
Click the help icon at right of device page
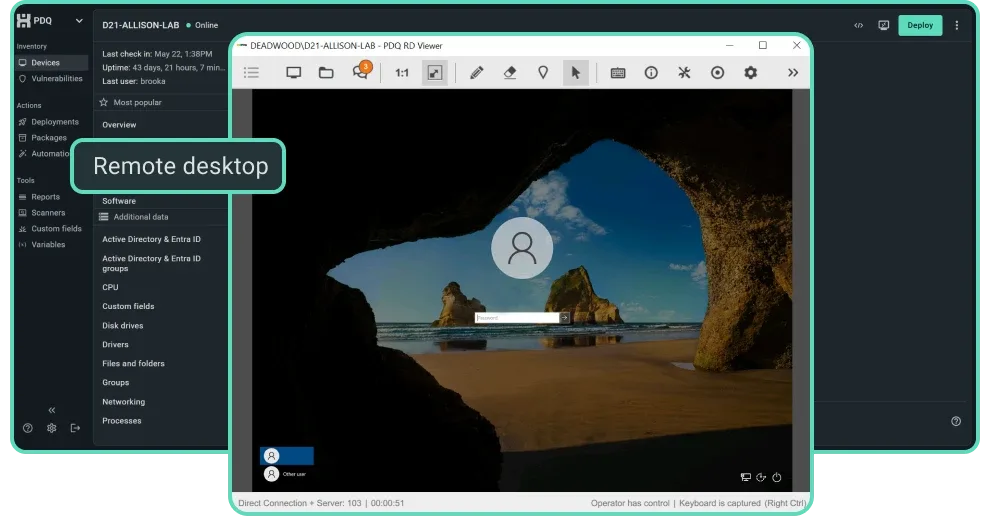[956, 421]
